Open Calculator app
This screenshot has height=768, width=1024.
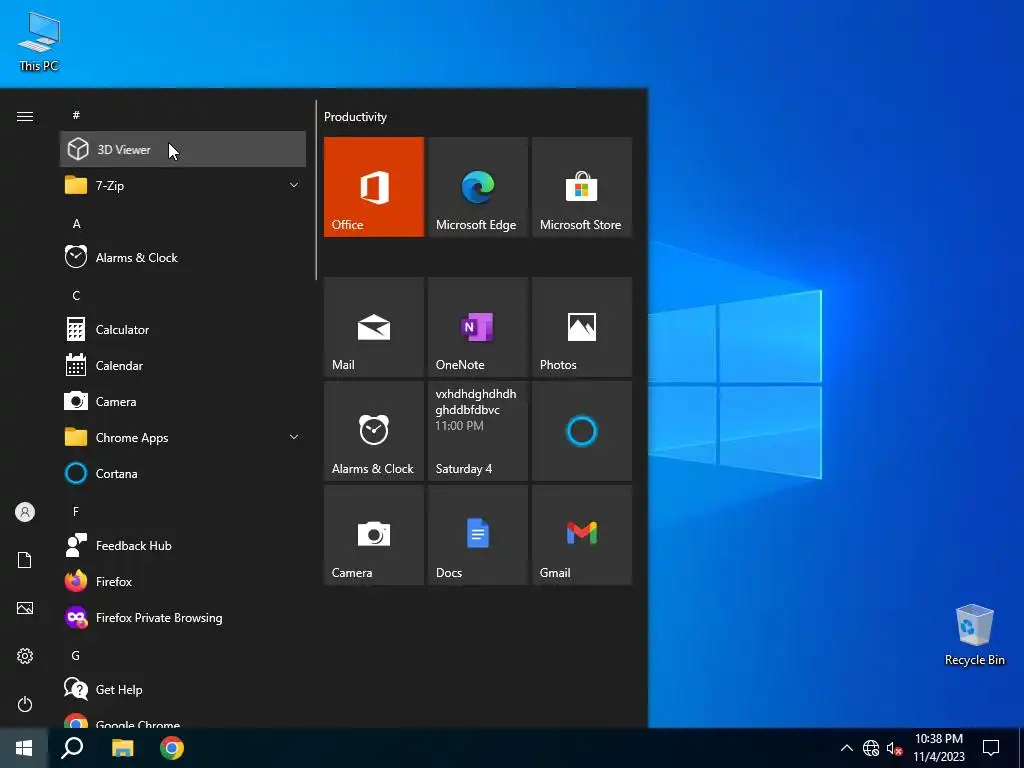pos(183,329)
